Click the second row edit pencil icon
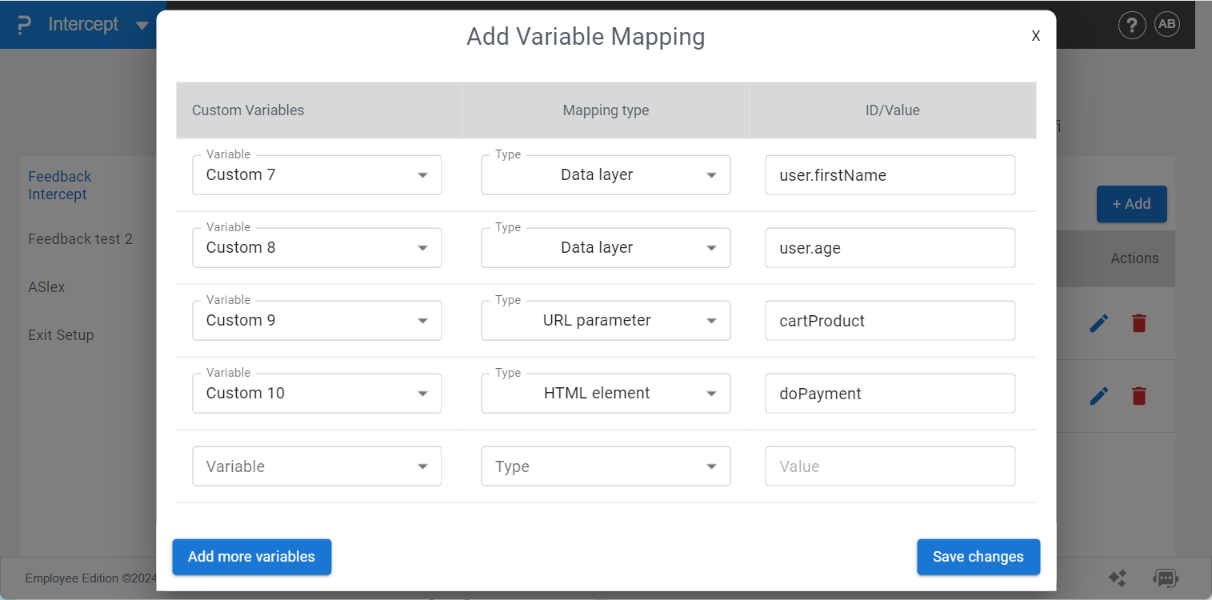 coord(1099,396)
